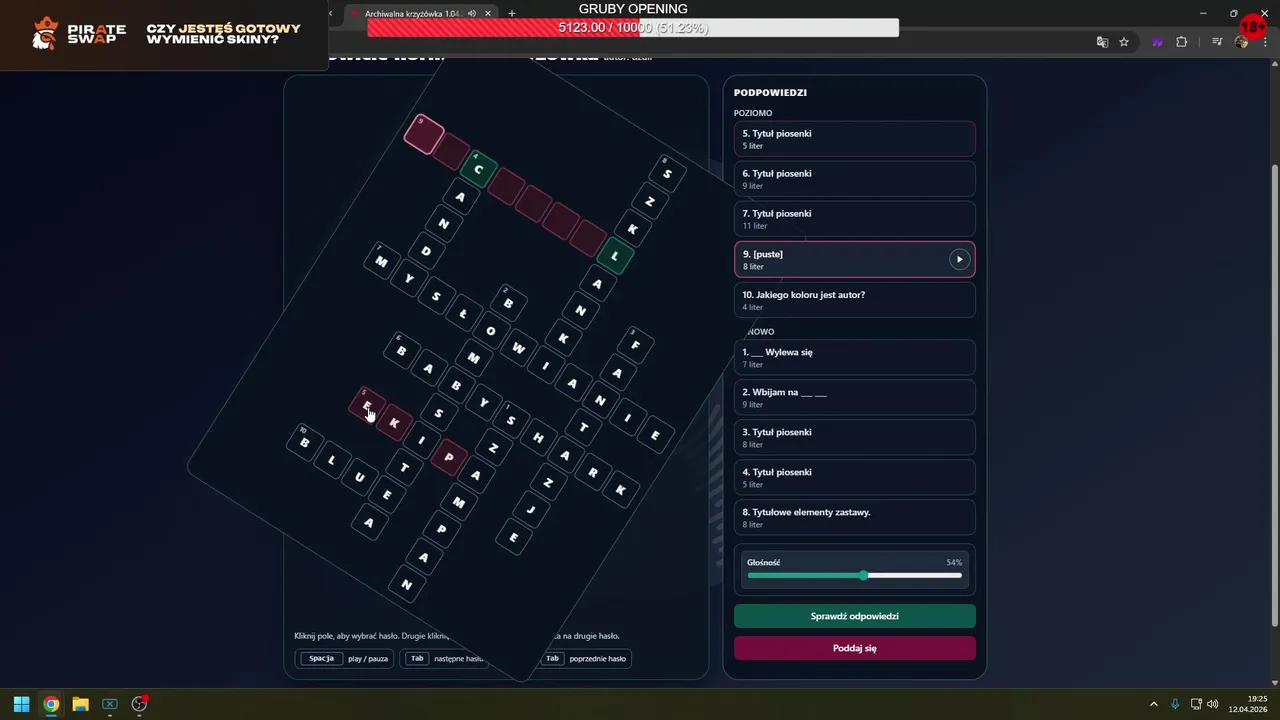This screenshot has height=720, width=1280.
Task: Click the microphone tray icon
Action: [1175, 704]
